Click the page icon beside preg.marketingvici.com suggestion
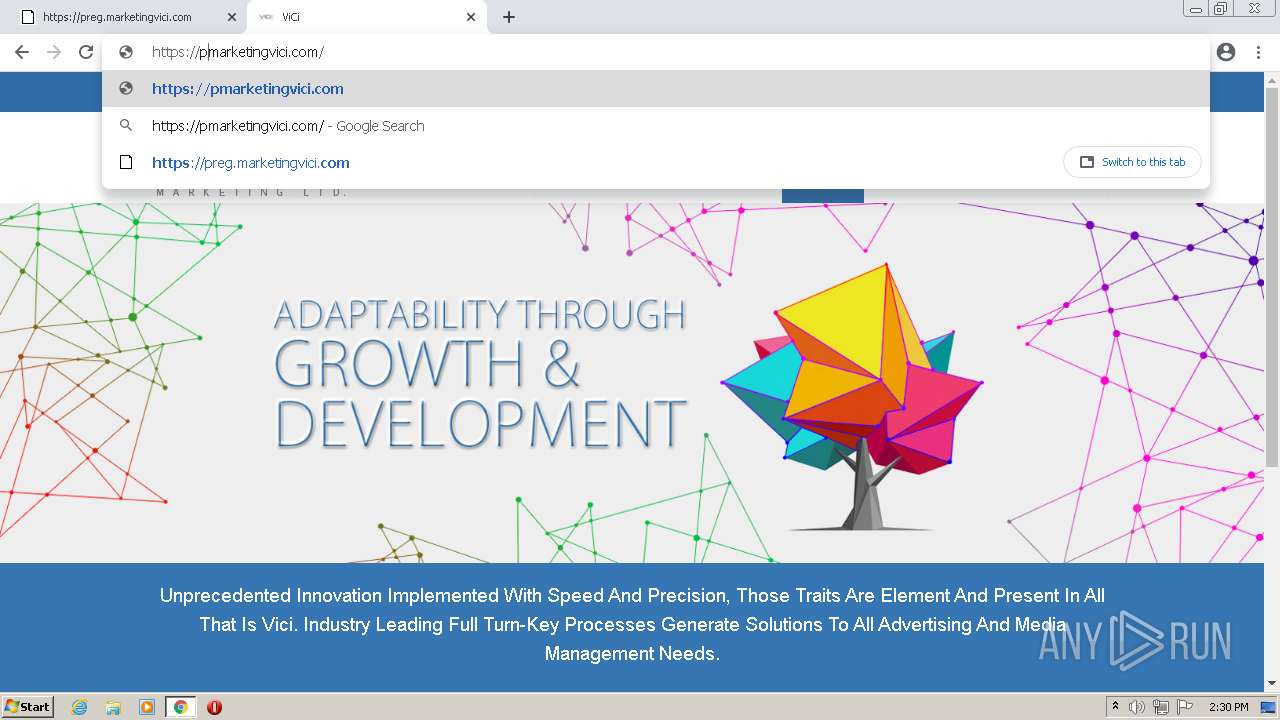Image resolution: width=1280 pixels, height=720 pixels. point(126,162)
